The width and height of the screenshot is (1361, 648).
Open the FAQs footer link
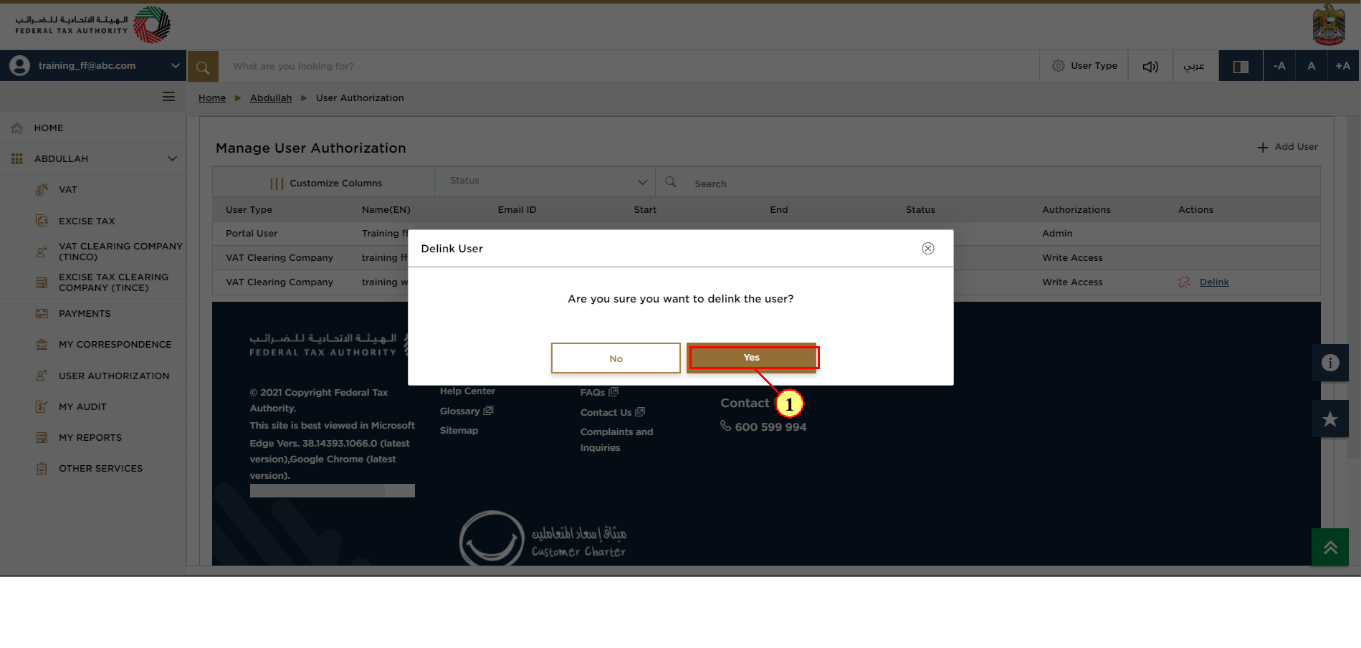tap(599, 392)
